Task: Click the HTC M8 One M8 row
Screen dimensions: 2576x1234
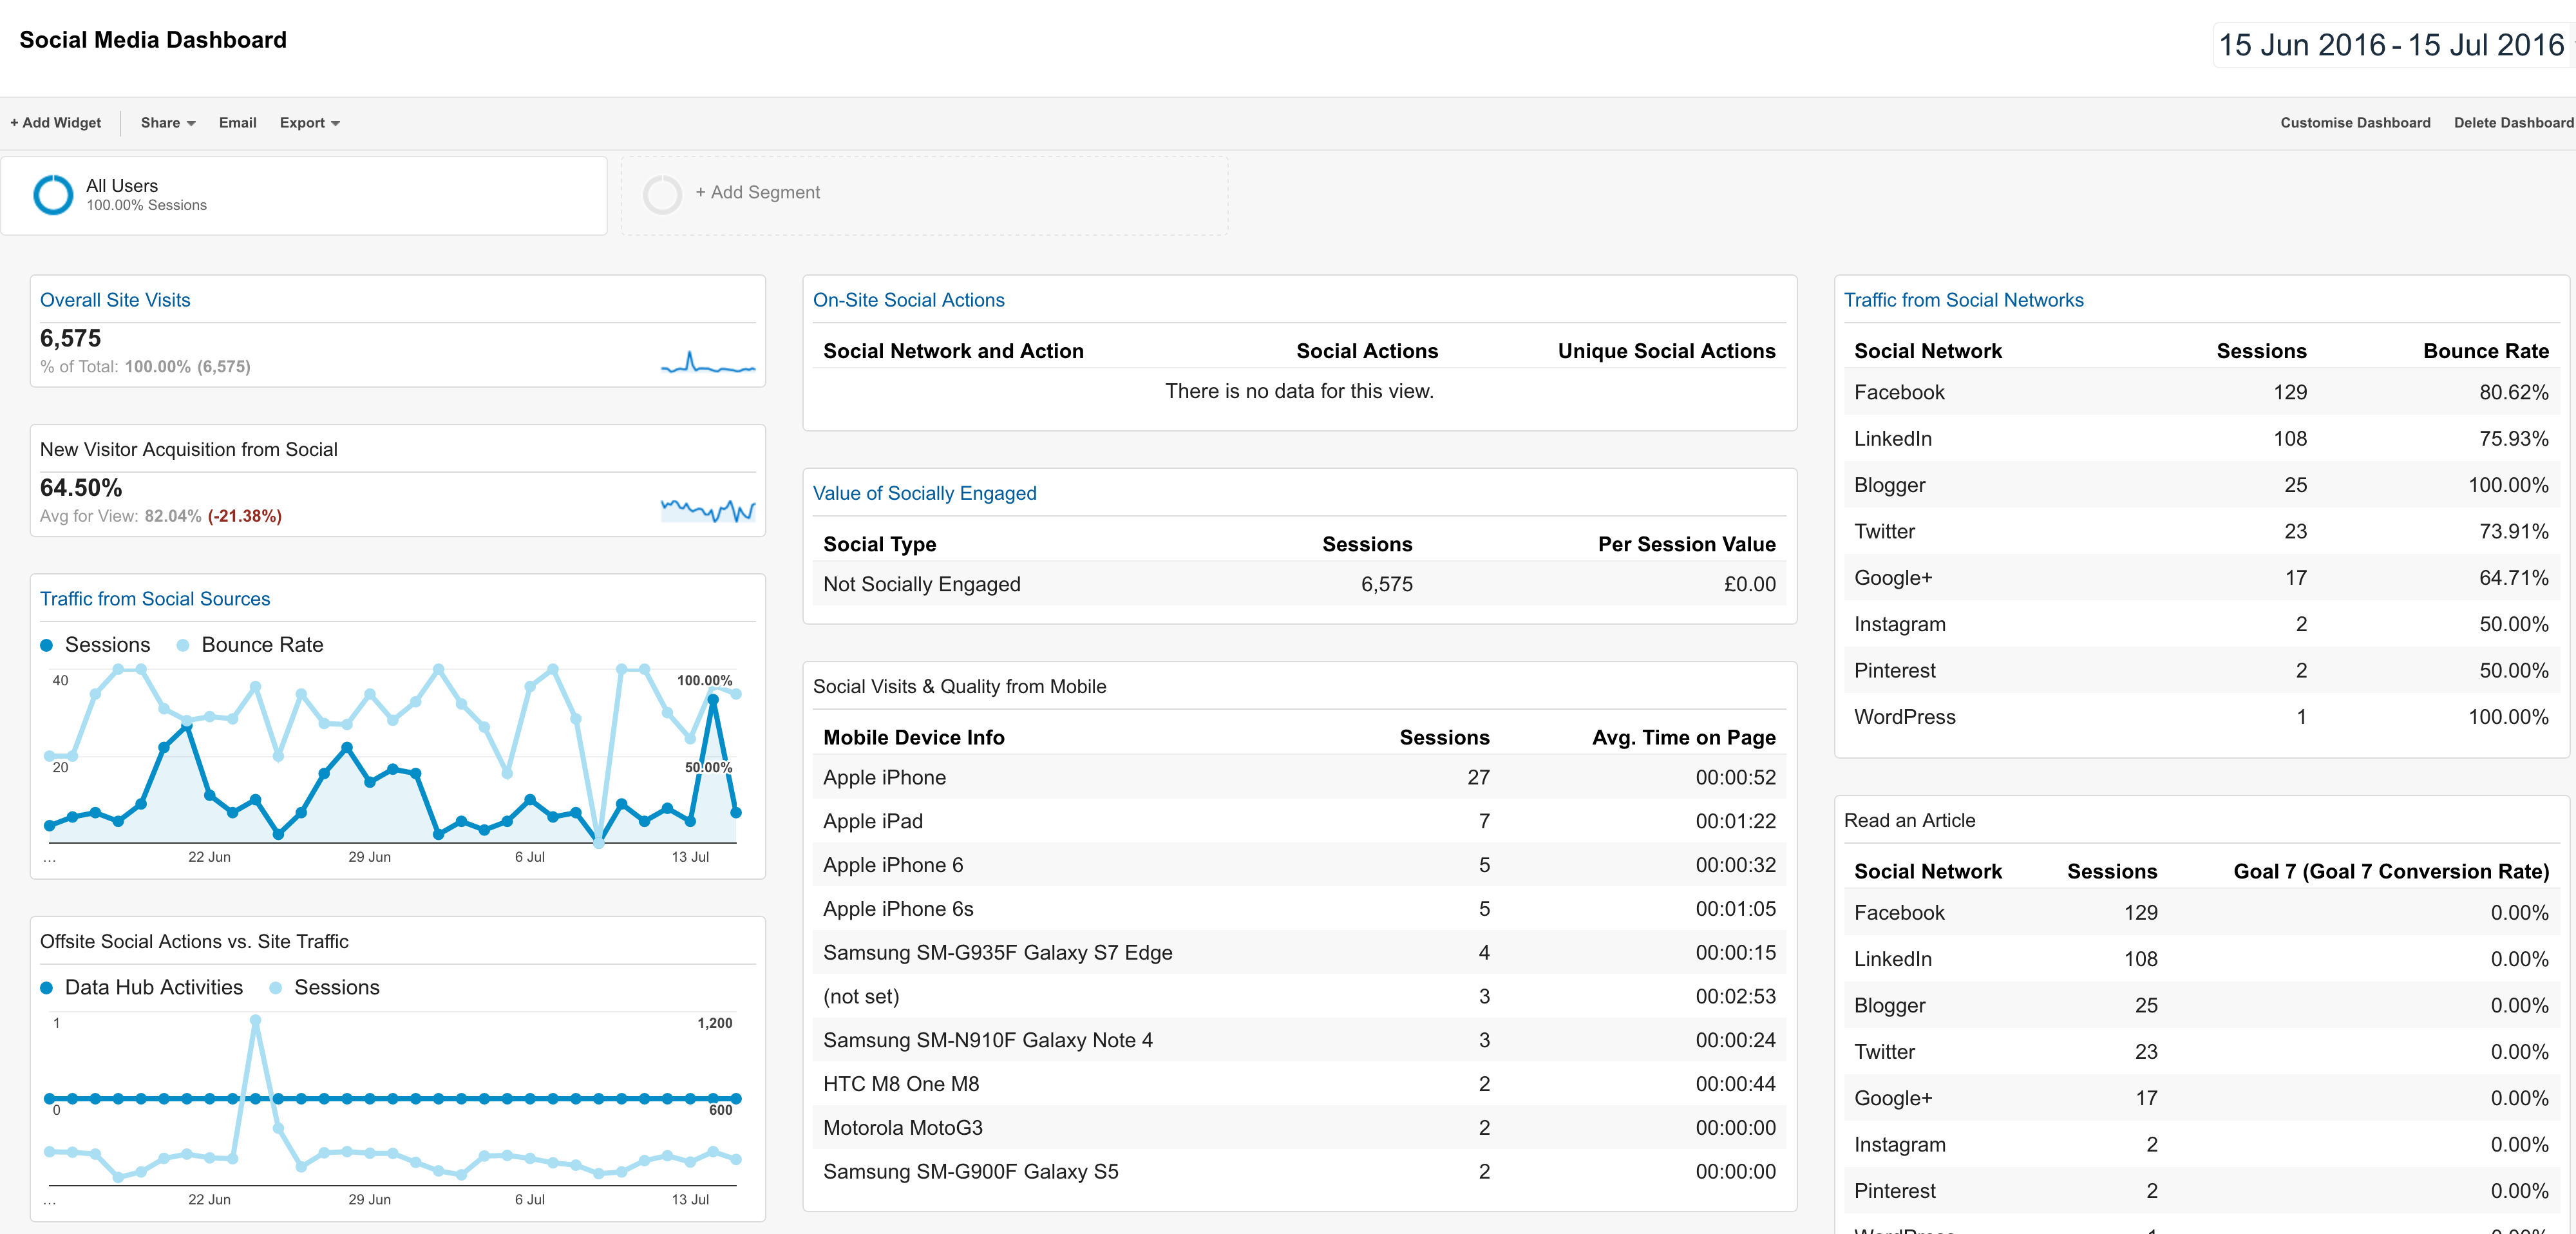Action: click(1300, 1084)
